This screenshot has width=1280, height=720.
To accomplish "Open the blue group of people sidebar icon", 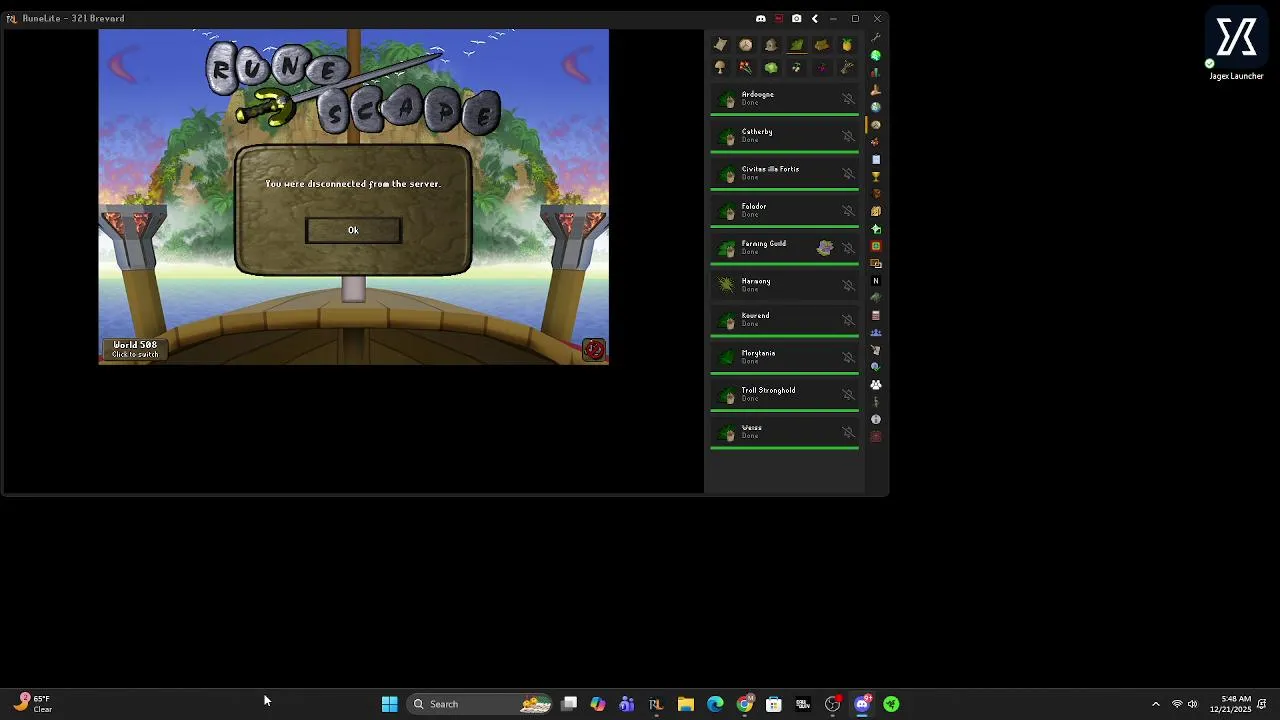I will click(876, 332).
